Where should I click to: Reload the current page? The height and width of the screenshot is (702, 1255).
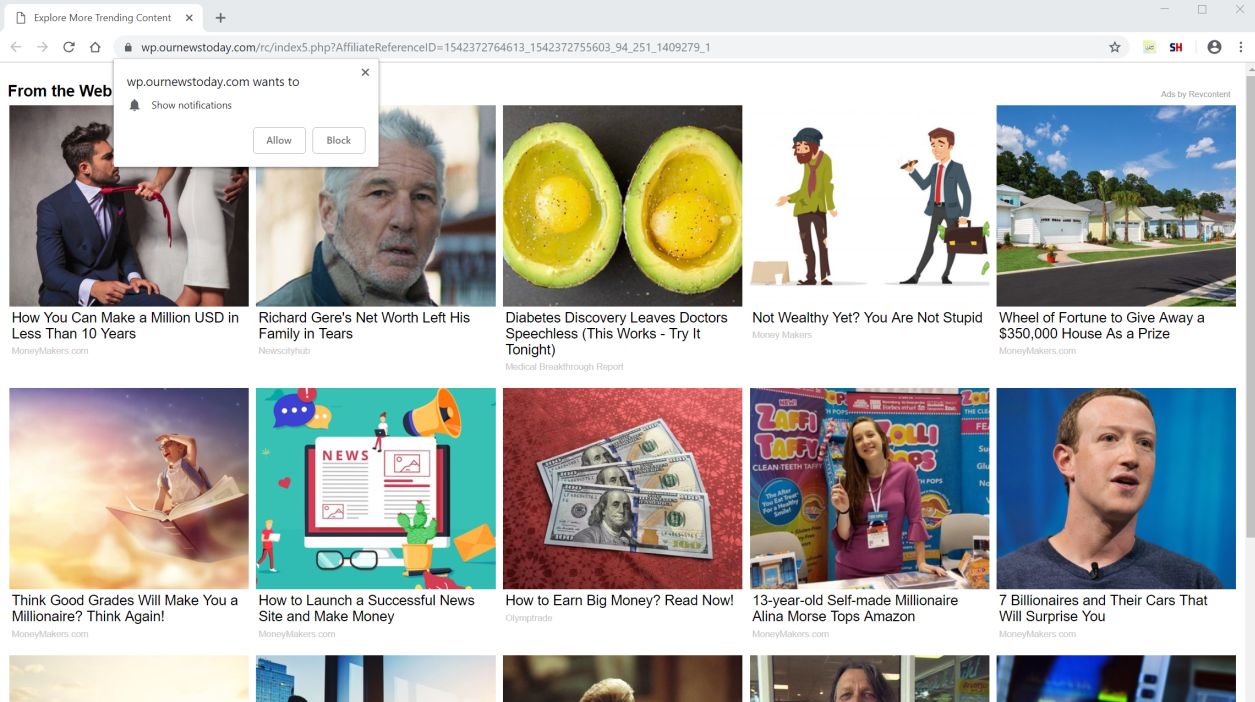point(69,47)
